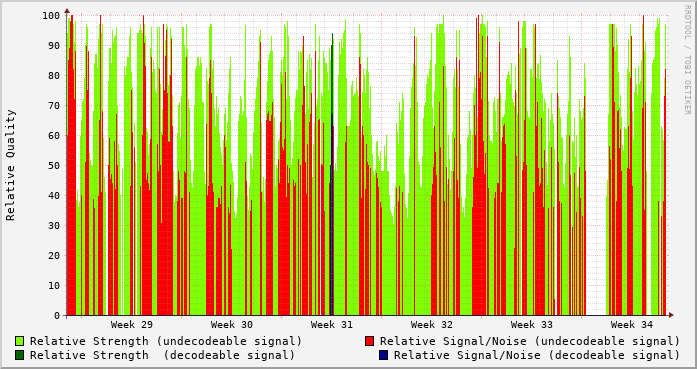The image size is (697, 369).
Task: Click the x-axis arrowhead at right end
Action: point(671,315)
